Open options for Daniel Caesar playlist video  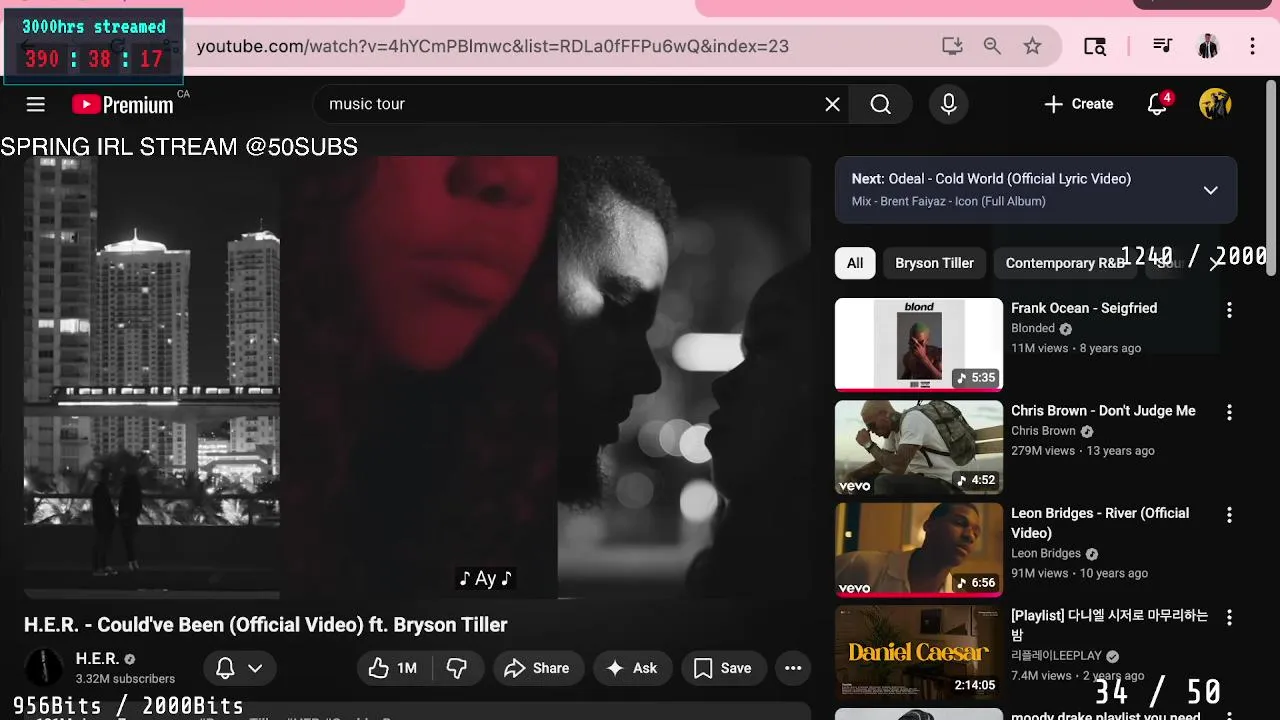[x=1229, y=617]
